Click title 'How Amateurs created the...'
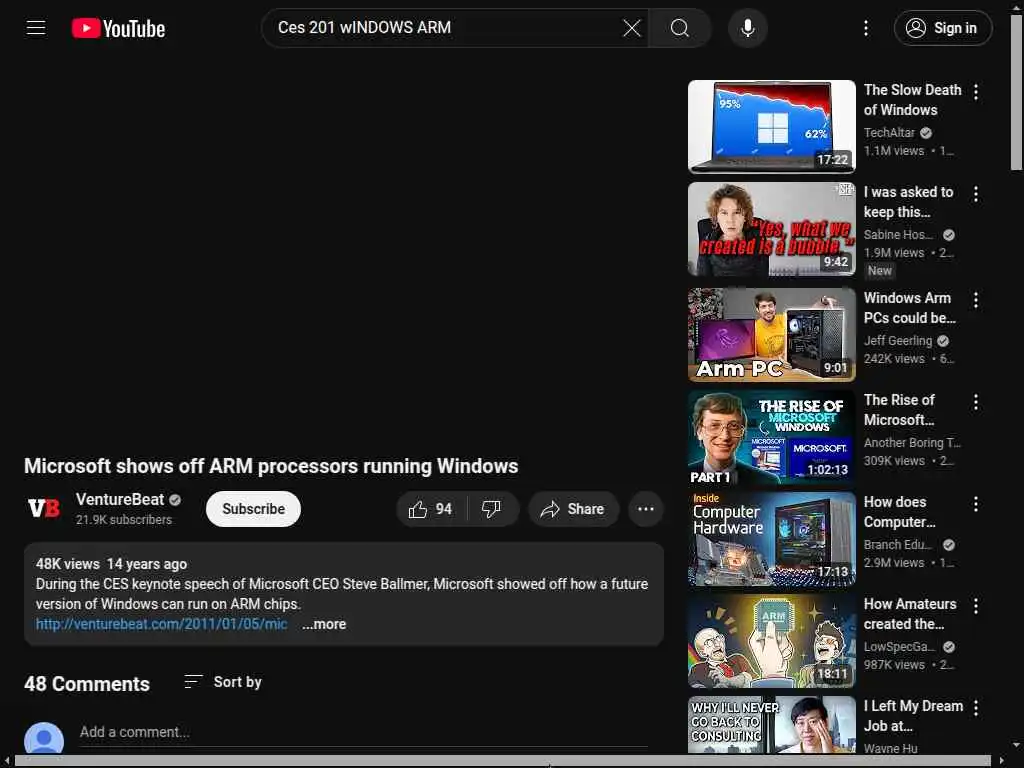 click(x=910, y=614)
